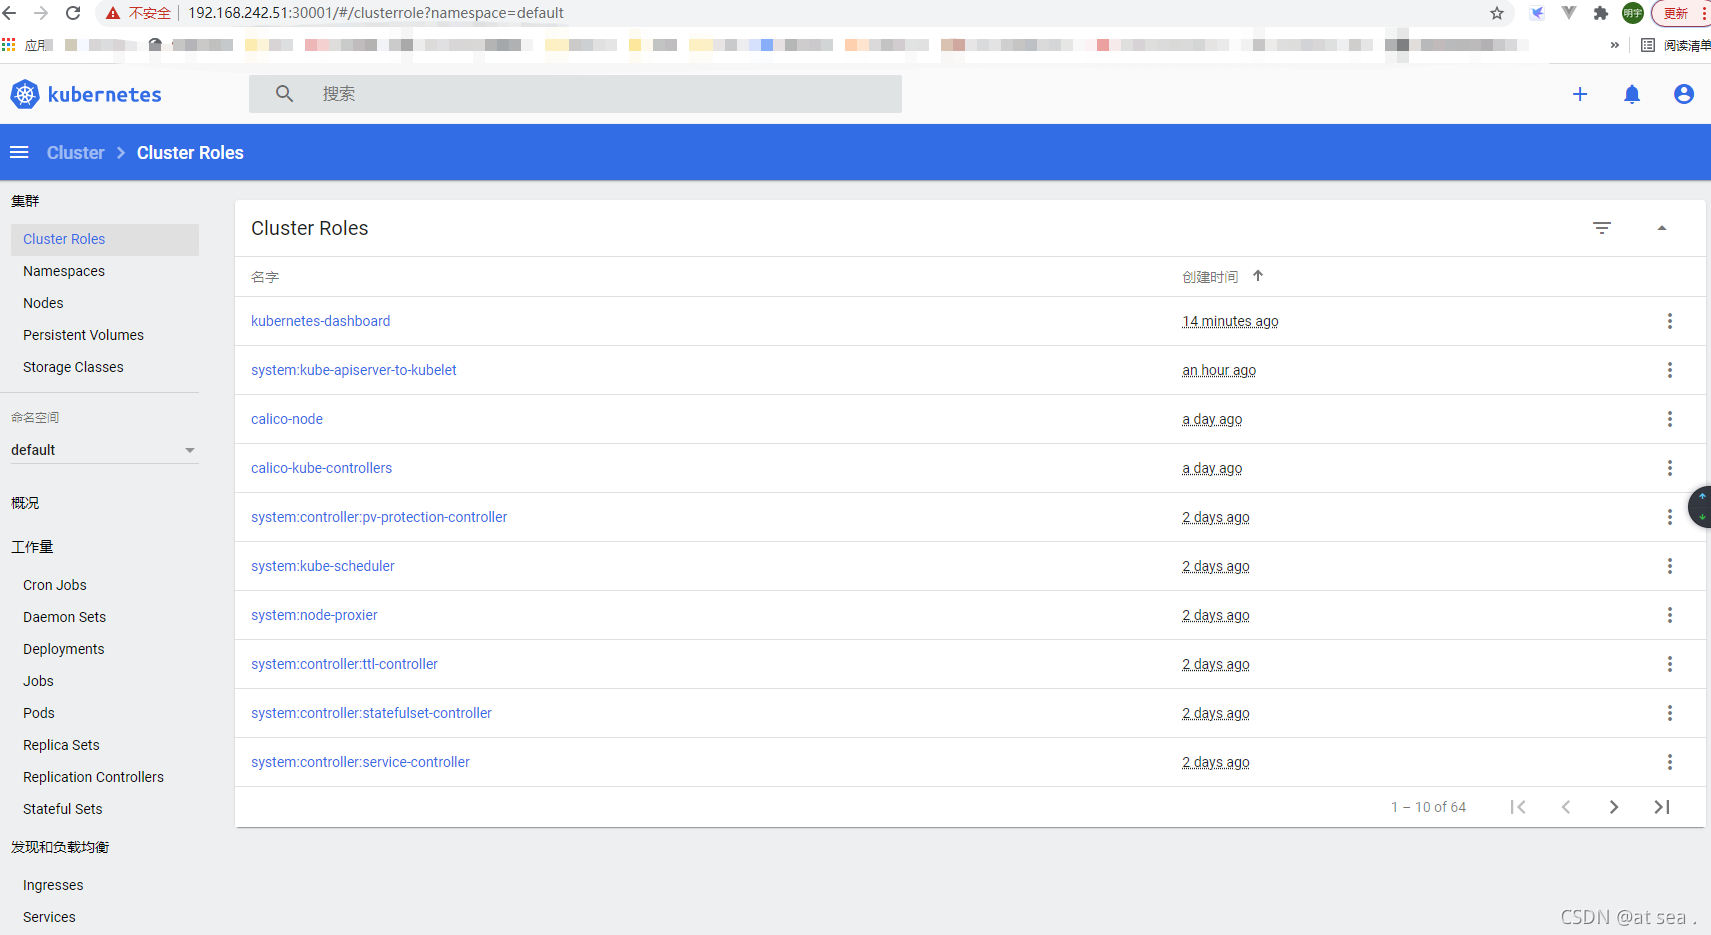This screenshot has width=1711, height=935.
Task: Open the namespace dropdown showing default
Action: pyautogui.click(x=103, y=450)
